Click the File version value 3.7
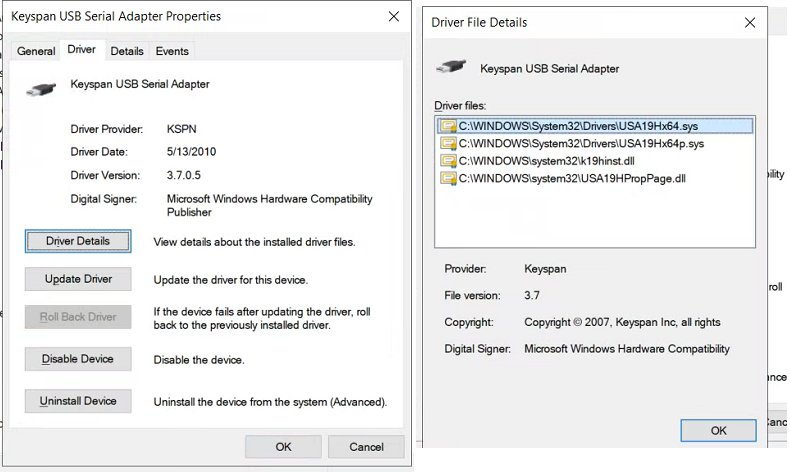 532,296
